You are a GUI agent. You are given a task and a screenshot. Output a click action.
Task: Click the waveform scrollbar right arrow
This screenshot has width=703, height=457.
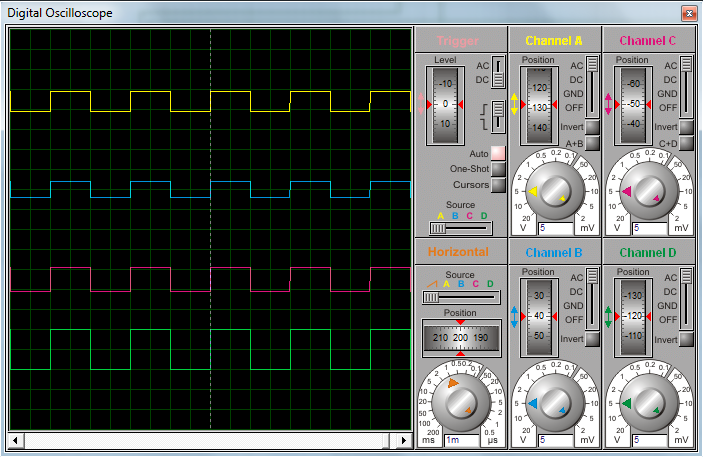click(x=404, y=440)
